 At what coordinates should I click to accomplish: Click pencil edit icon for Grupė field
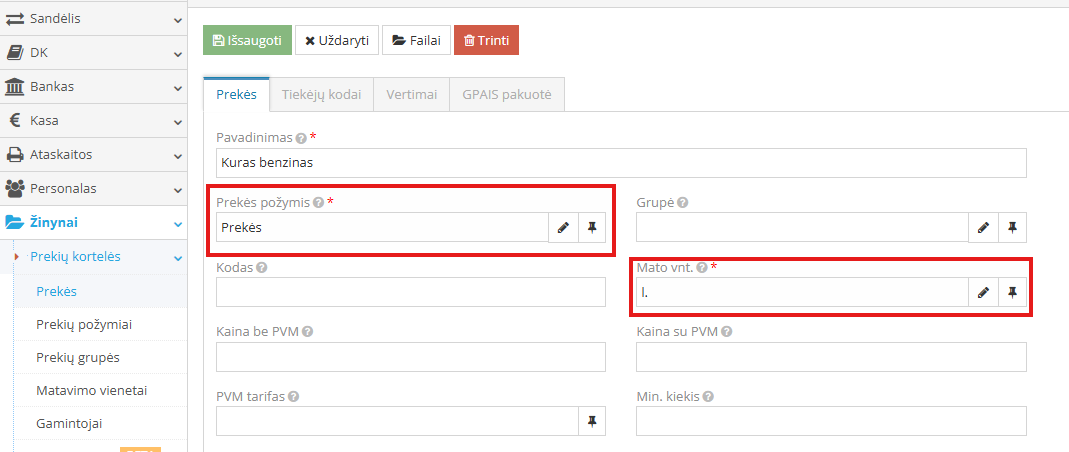point(983,228)
